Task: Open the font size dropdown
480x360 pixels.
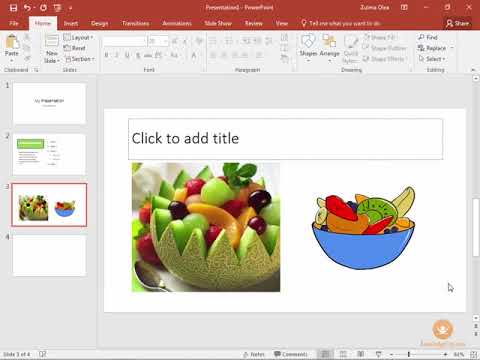Action: click(x=165, y=41)
